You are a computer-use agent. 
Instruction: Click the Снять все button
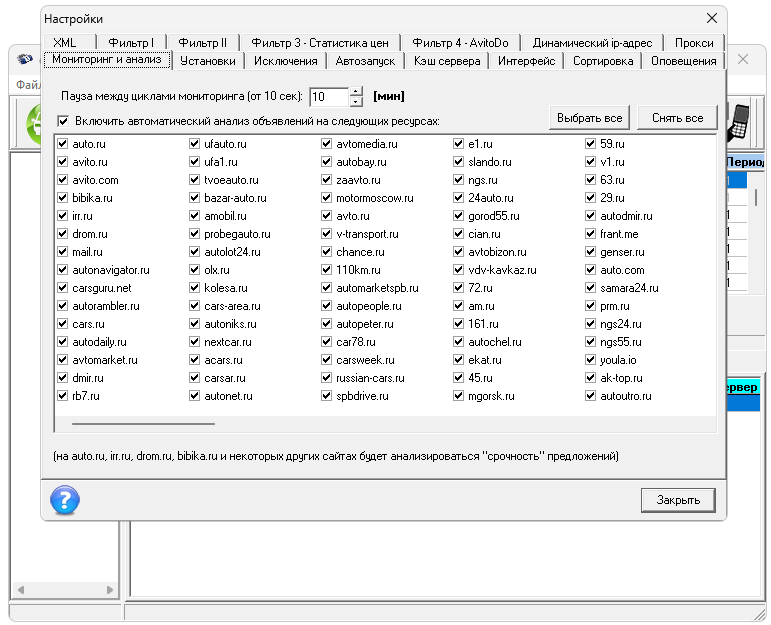(677, 118)
